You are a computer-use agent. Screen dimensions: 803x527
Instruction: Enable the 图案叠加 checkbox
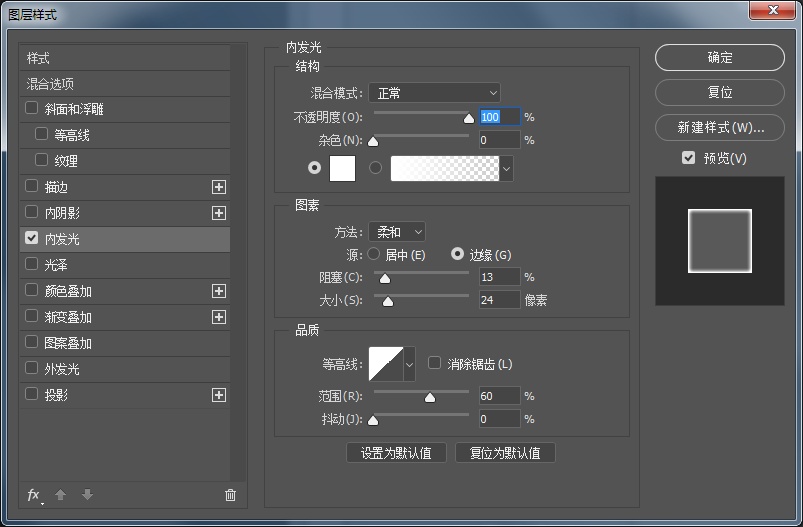31,342
